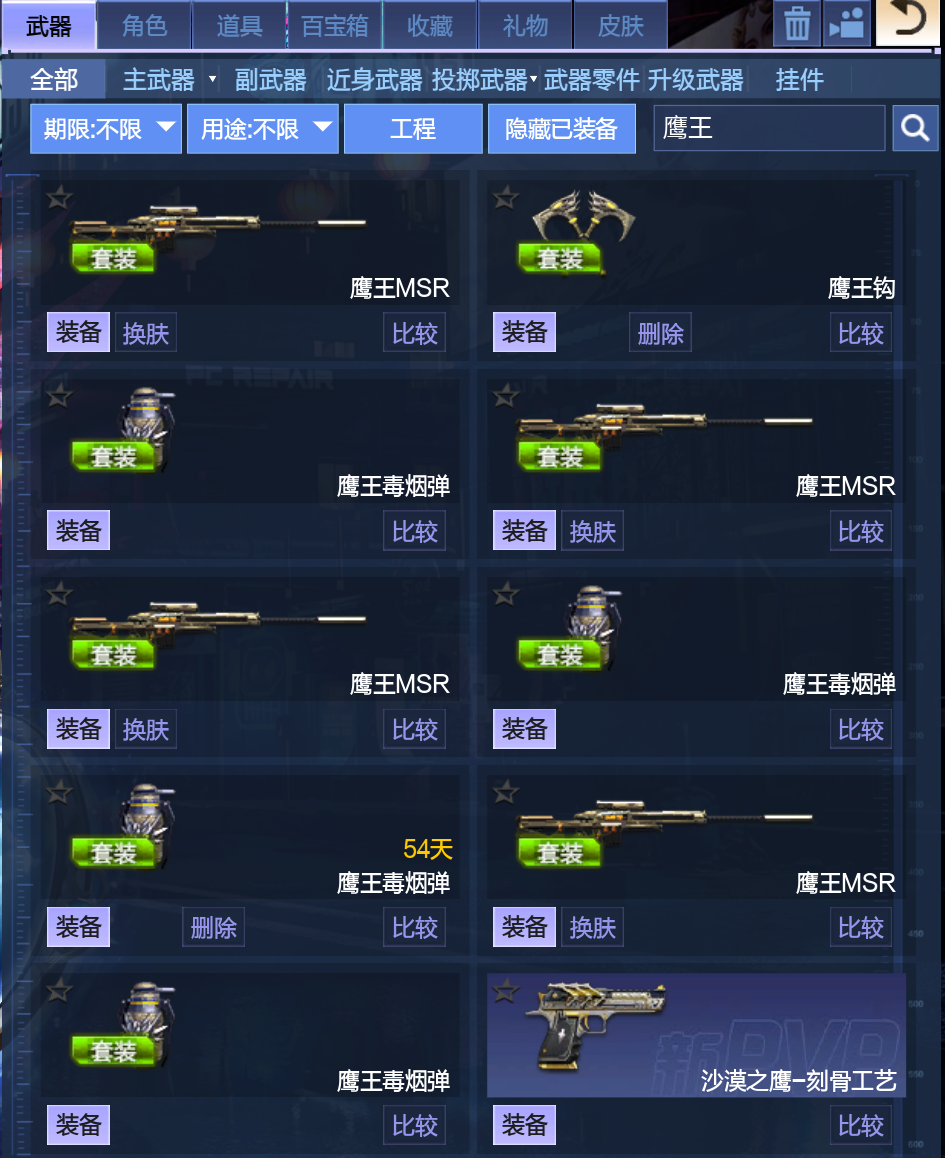The height and width of the screenshot is (1158, 945).
Task: Toggle favorite star on 鹰王钩
Action: [506, 198]
